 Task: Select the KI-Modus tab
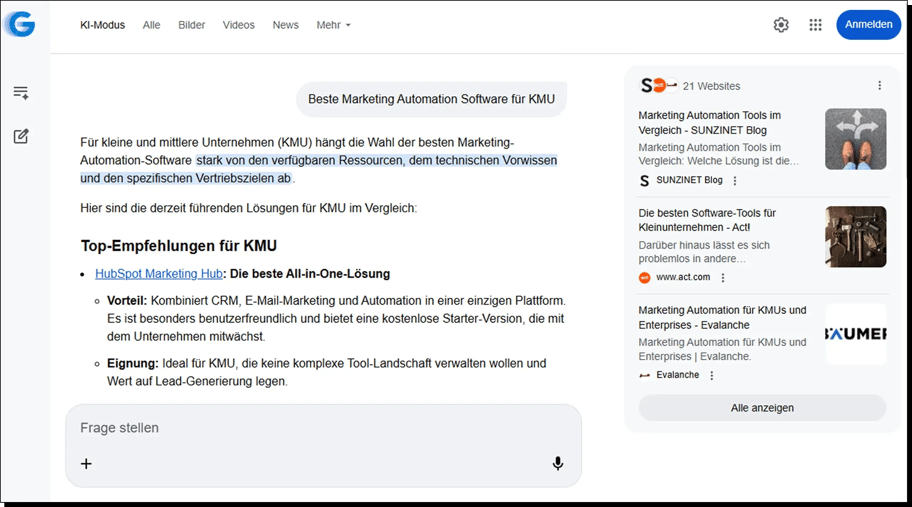coord(102,25)
